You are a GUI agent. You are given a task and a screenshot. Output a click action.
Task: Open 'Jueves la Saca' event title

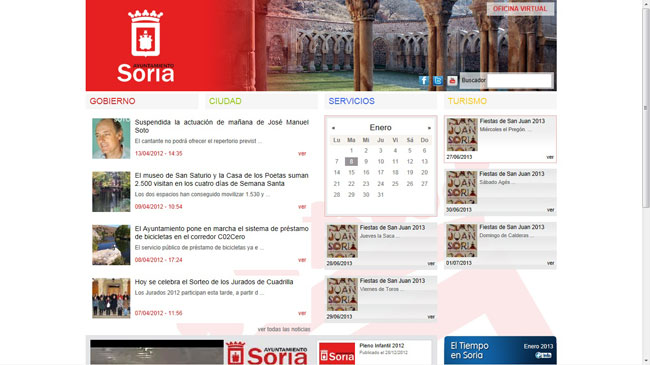coord(380,236)
